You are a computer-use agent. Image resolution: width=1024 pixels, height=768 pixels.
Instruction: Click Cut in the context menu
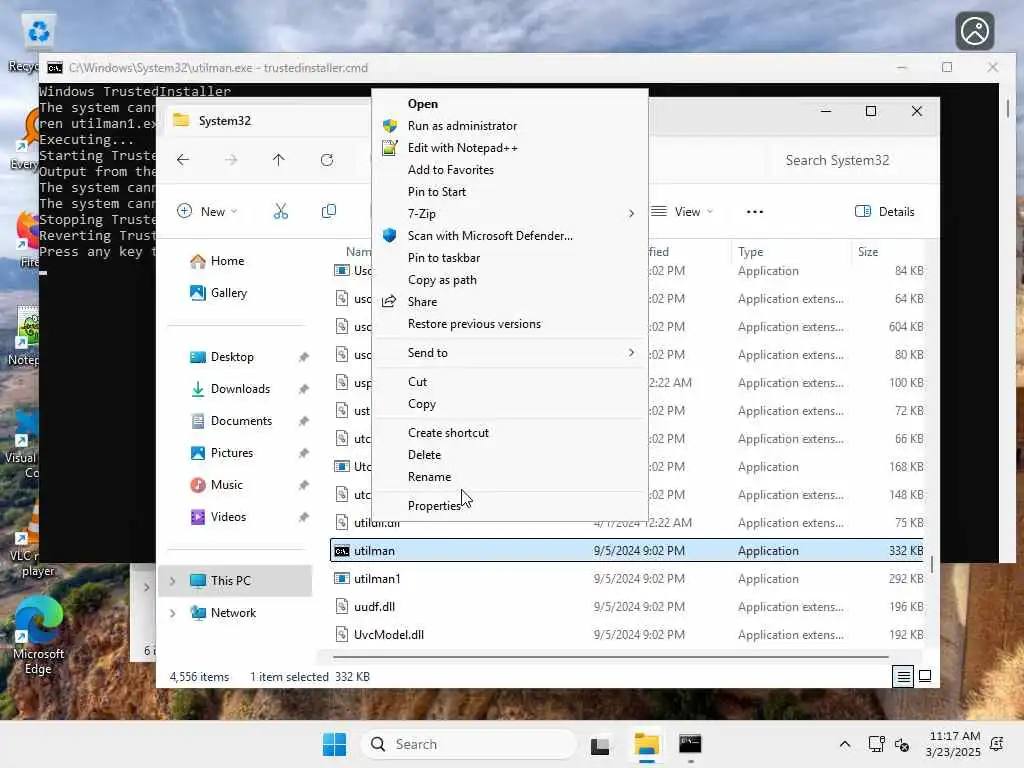pyautogui.click(x=417, y=381)
